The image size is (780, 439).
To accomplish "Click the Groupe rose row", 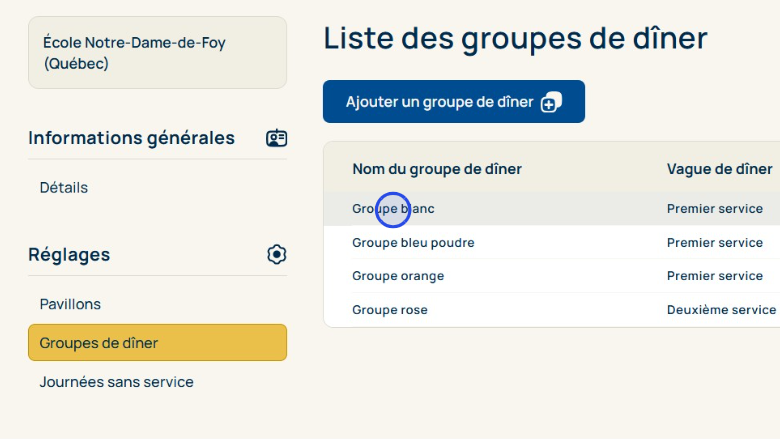I will [x=390, y=310].
